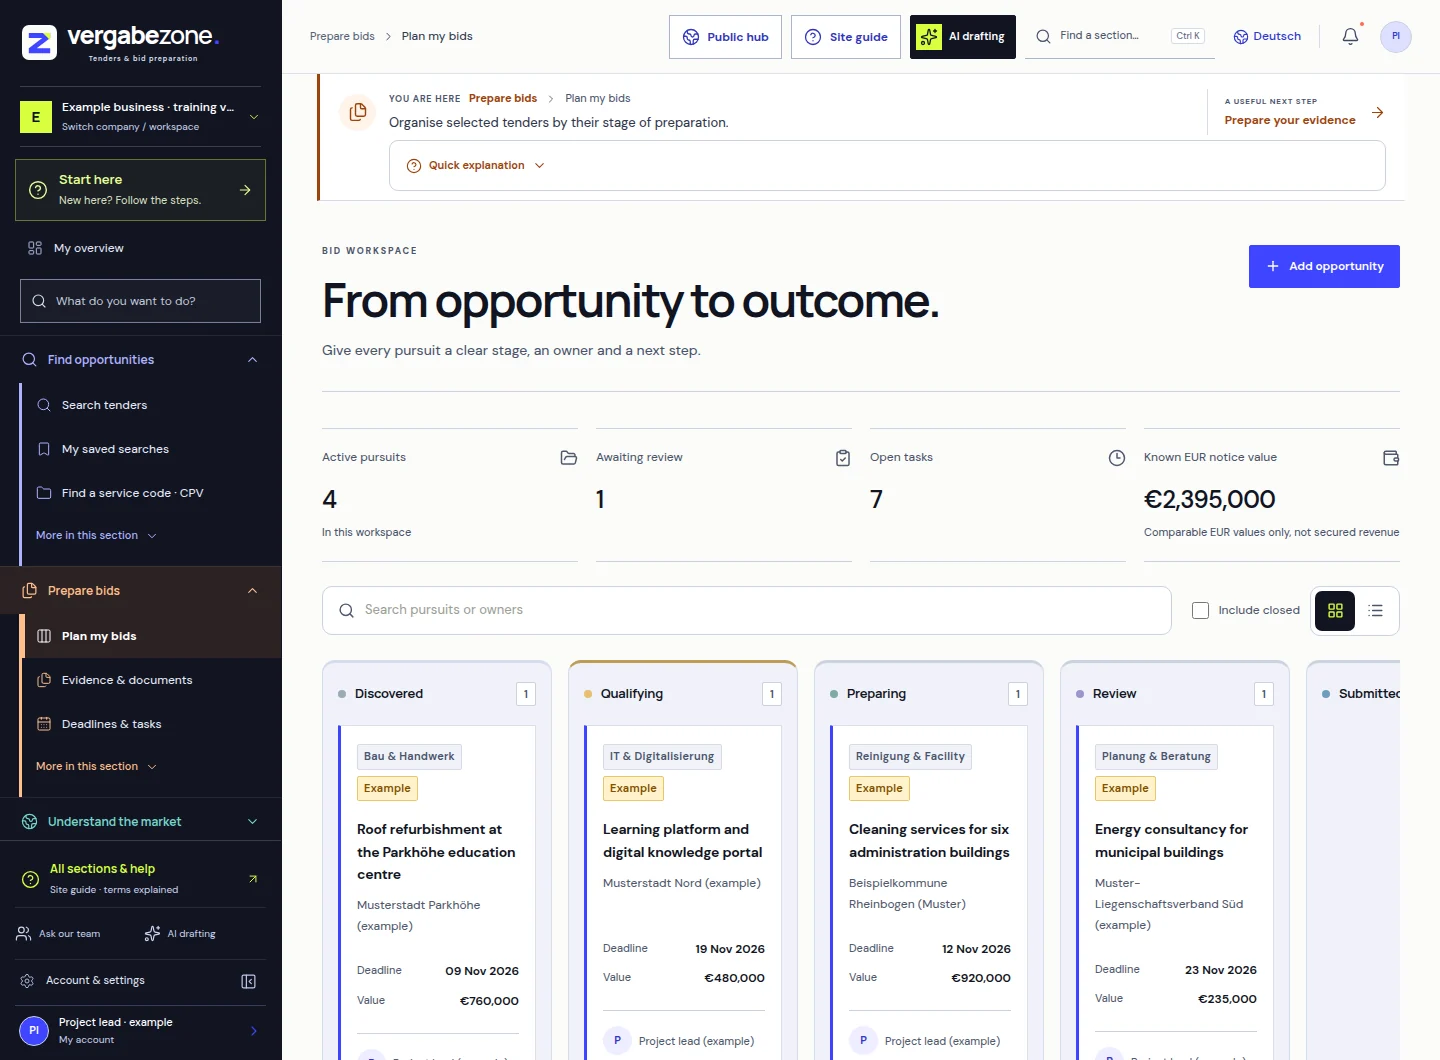The width and height of the screenshot is (1440, 1060).
Task: Open the PI user avatar menu
Action: (1396, 36)
